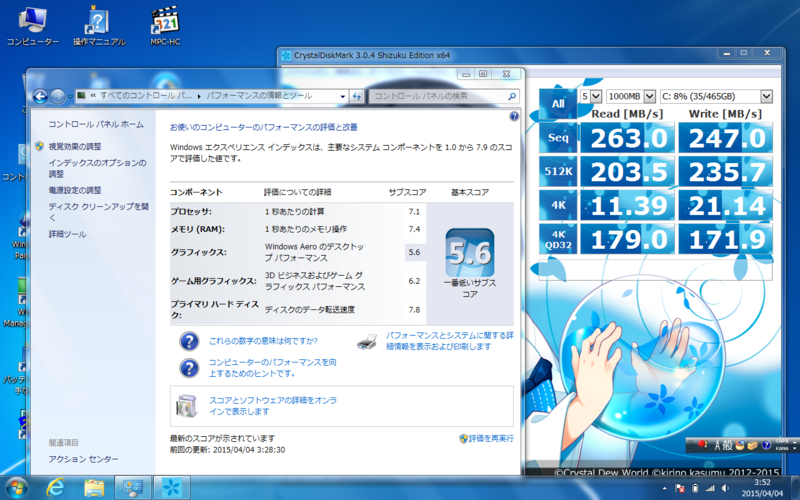Open the 操作マニュアル desktop shortcut

[x=99, y=27]
